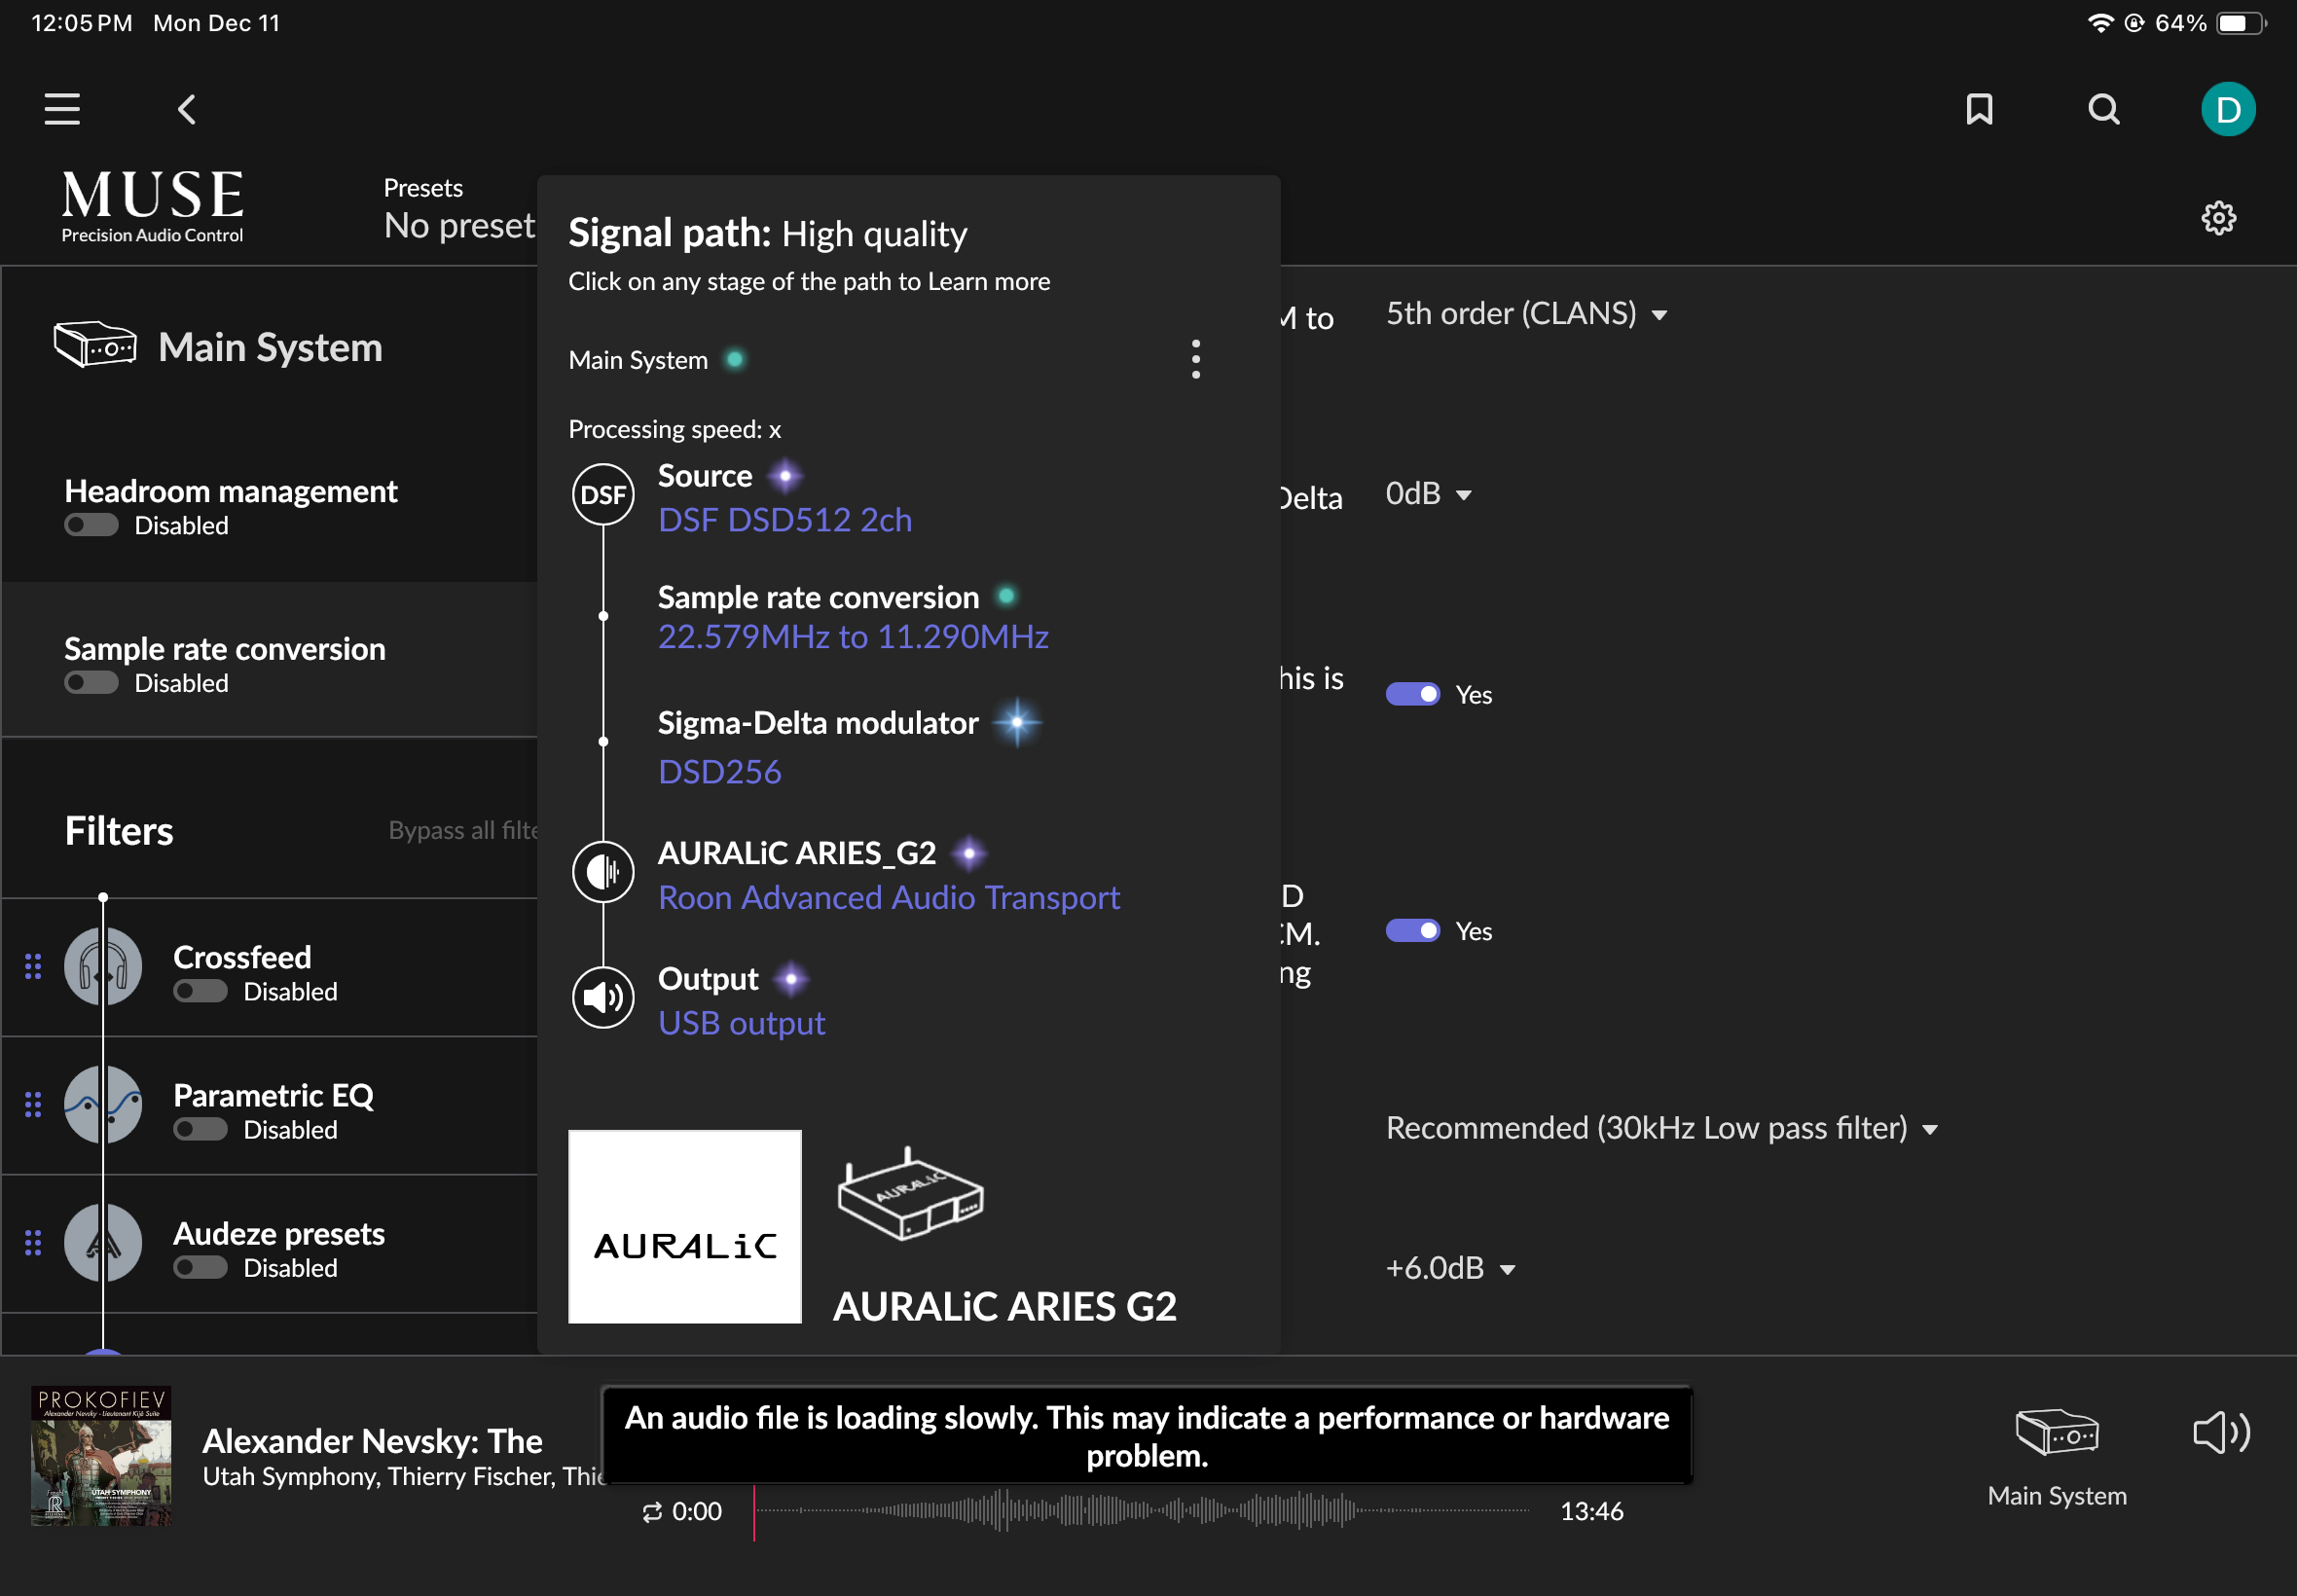Seek in the track waveform progress bar
The width and height of the screenshot is (2297, 1596).
tap(1141, 1511)
